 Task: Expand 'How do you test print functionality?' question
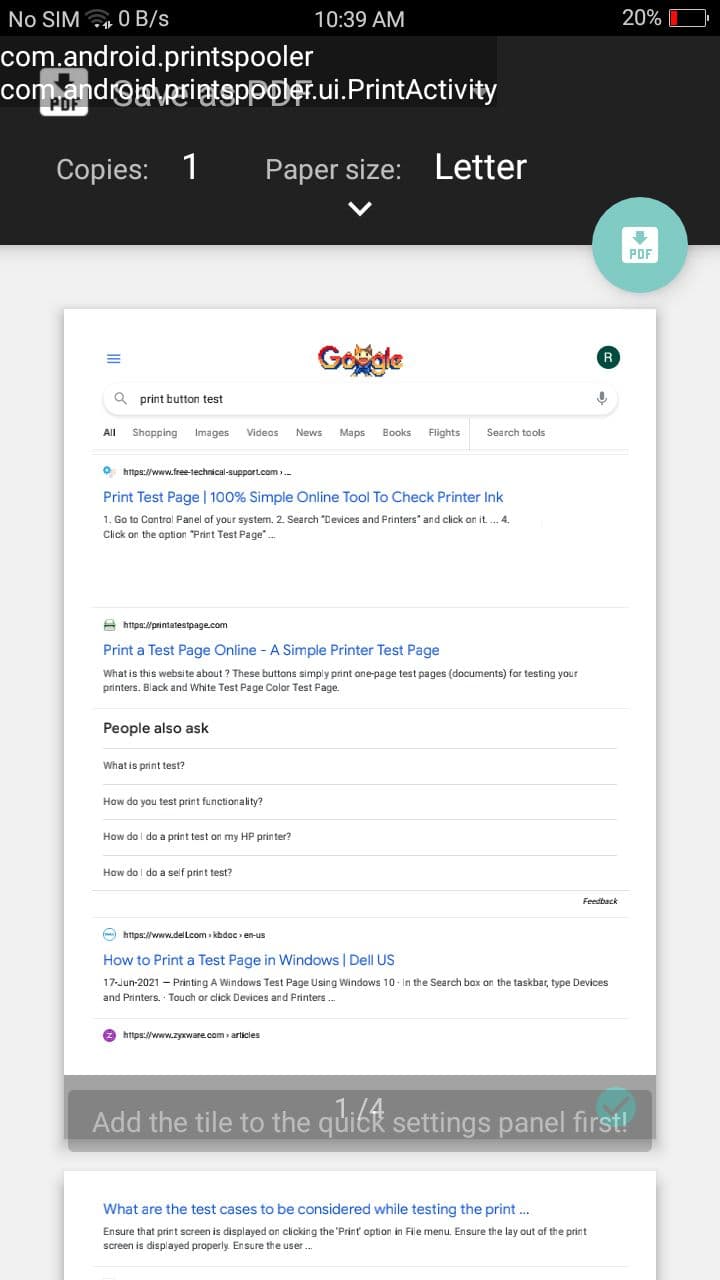tap(360, 802)
